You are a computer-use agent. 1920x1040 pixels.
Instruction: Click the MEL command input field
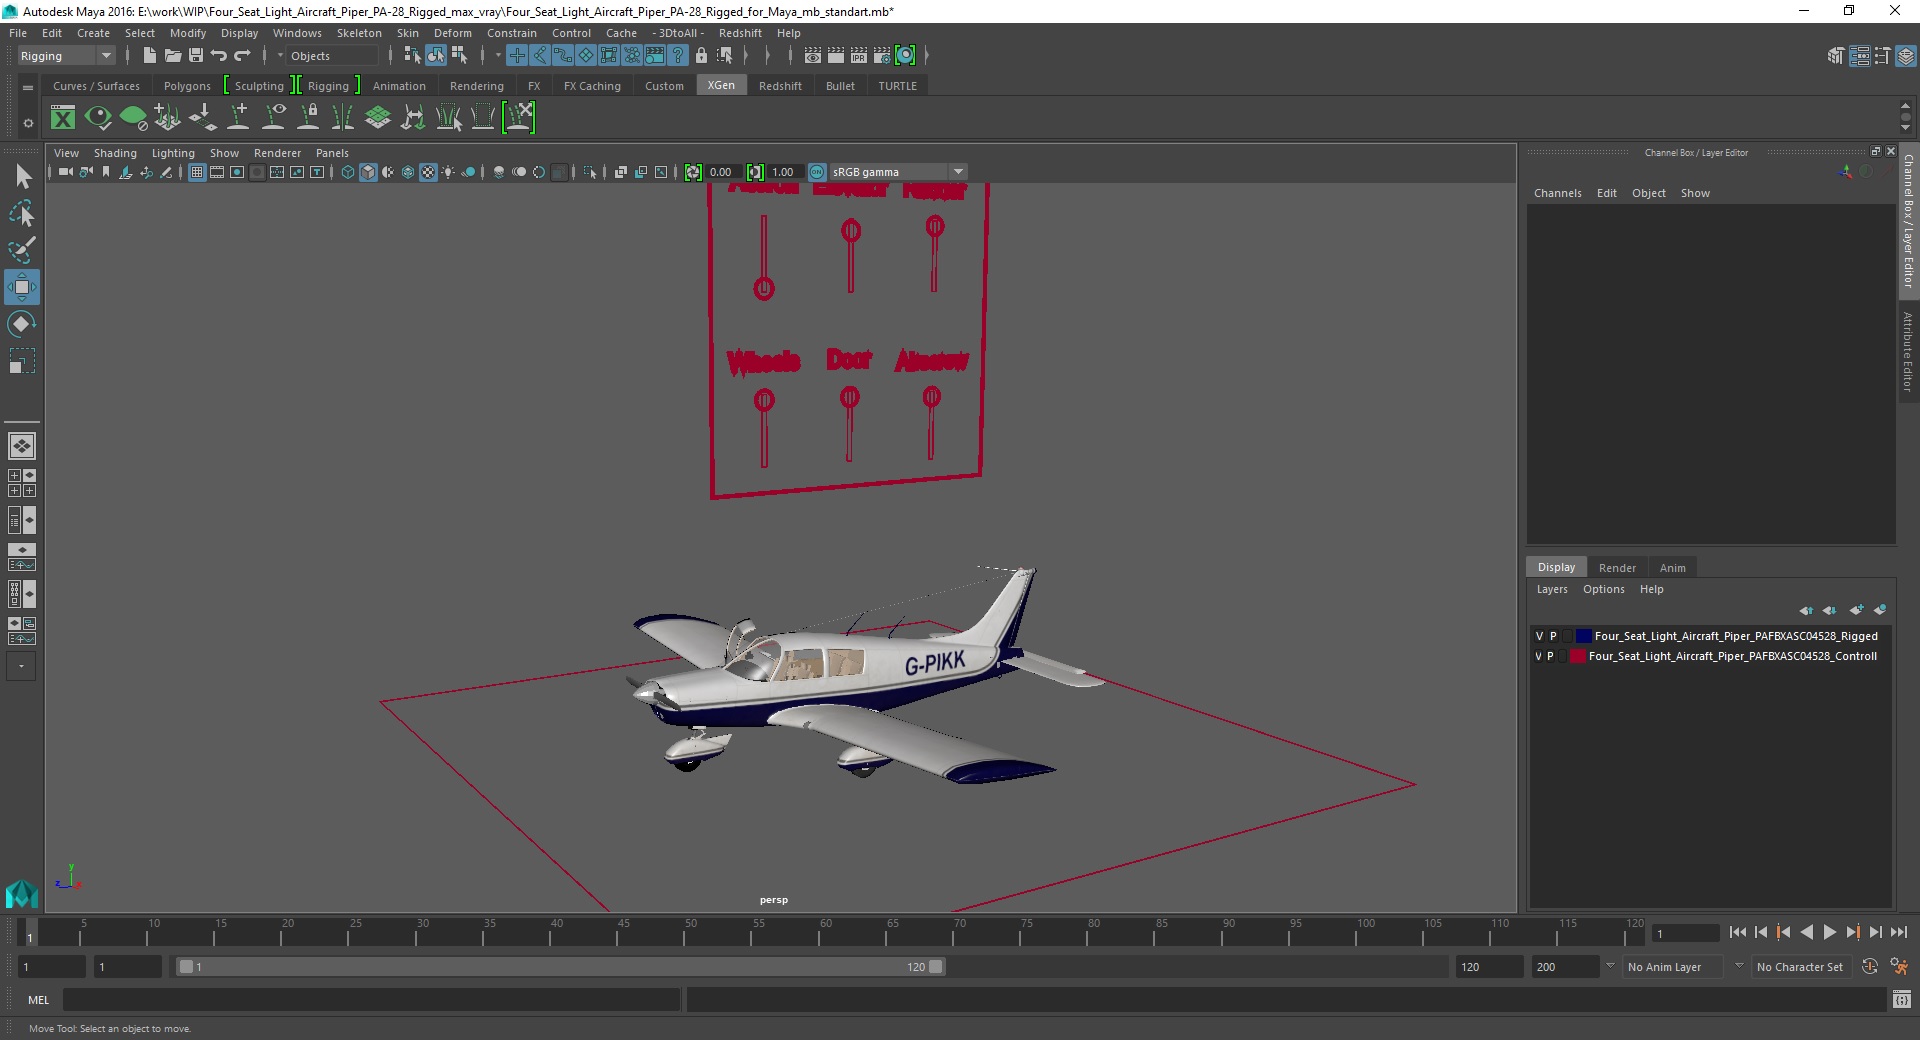[372, 999]
